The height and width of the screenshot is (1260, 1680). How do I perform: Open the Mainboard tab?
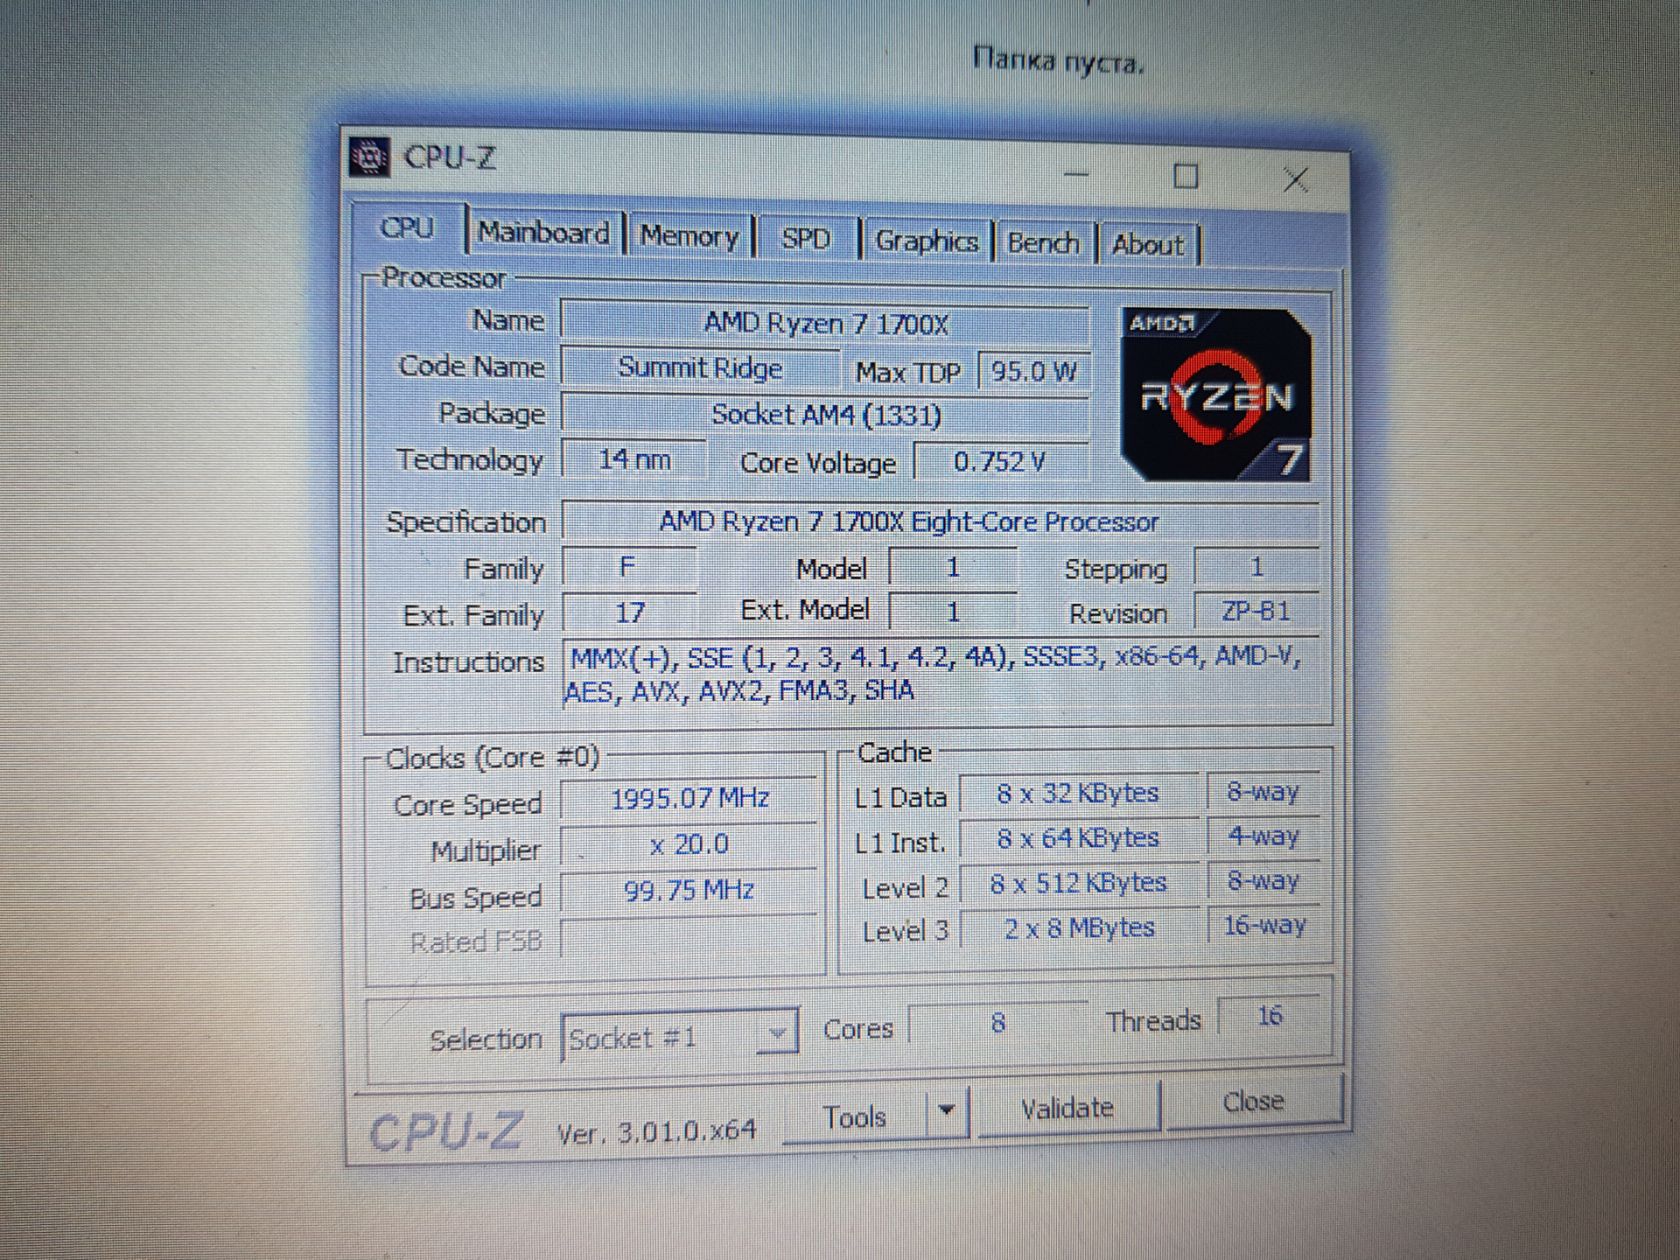point(543,233)
